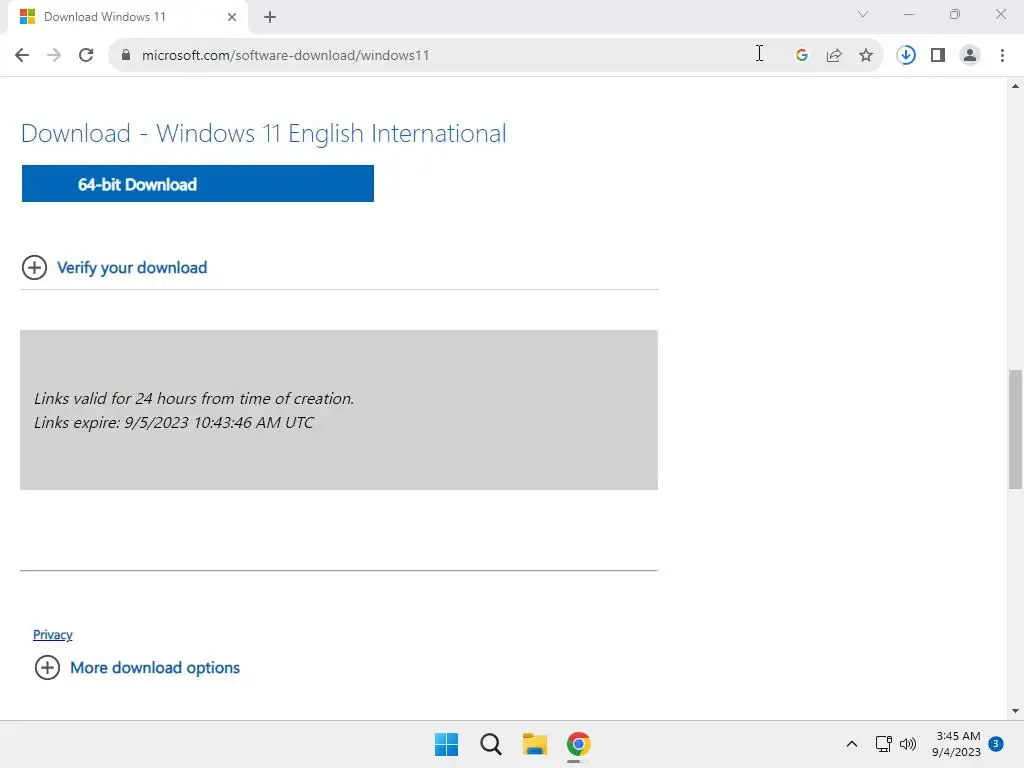Open the Windows Start menu
Image resolution: width=1024 pixels, height=768 pixels.
[x=447, y=744]
